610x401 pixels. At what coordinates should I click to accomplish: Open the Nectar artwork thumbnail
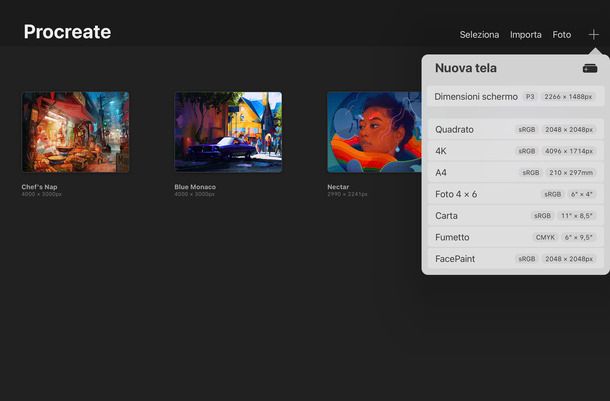click(x=374, y=132)
